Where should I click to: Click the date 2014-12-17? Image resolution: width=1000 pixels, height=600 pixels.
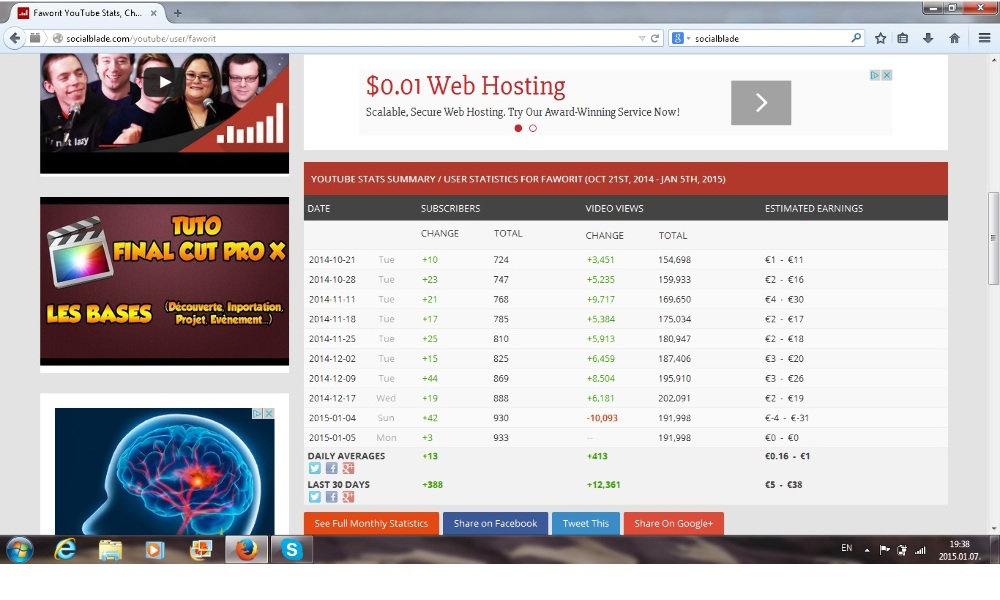click(332, 398)
